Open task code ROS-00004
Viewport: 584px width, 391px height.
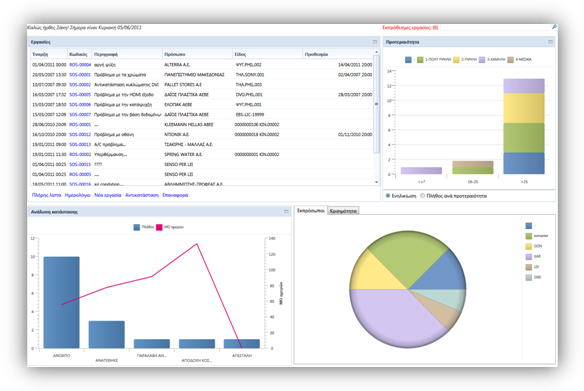[80, 65]
